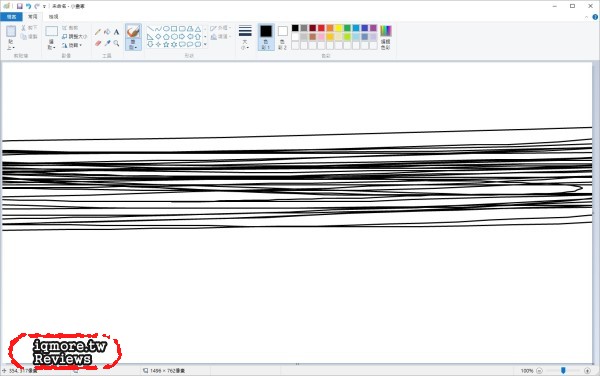600x376 pixels.
Task: Choose the Up arrow shape
Action: click(198, 37)
